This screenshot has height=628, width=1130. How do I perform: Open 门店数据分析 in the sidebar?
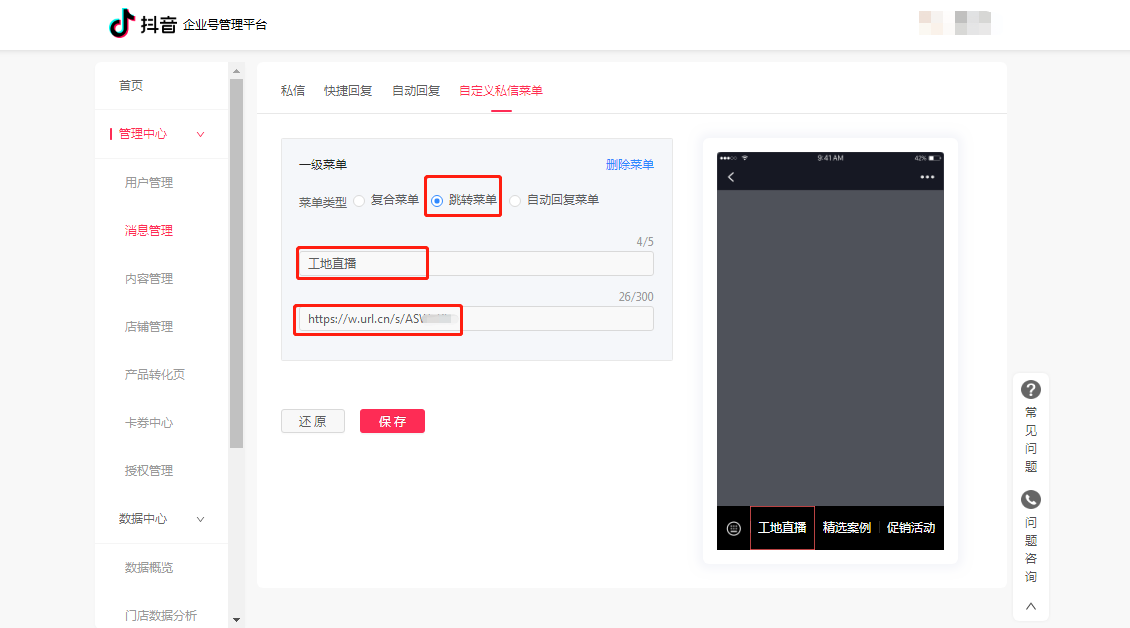(x=160, y=615)
